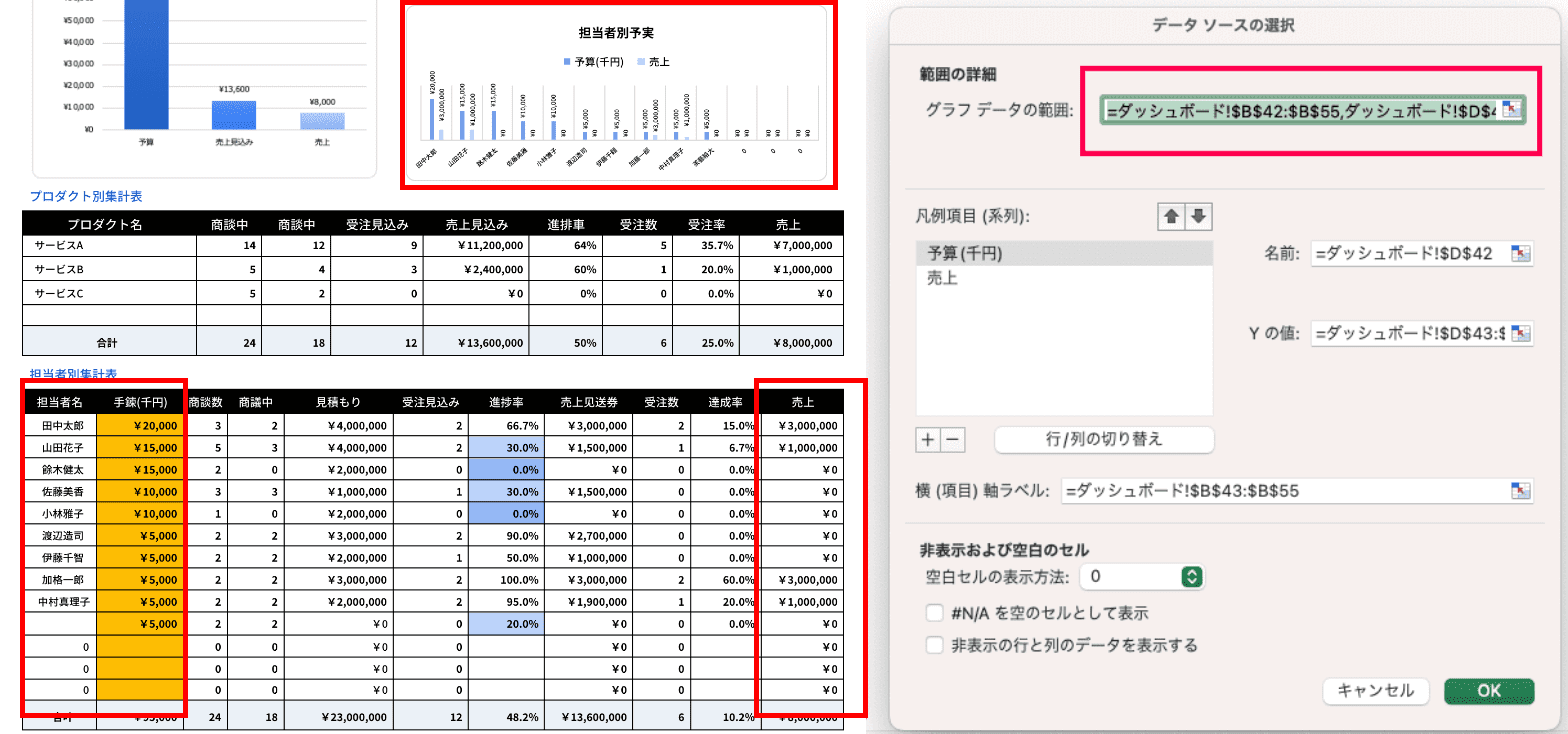Open 空白セルの表示方法 dropdown
The width and height of the screenshot is (1568, 734).
tap(1190, 577)
